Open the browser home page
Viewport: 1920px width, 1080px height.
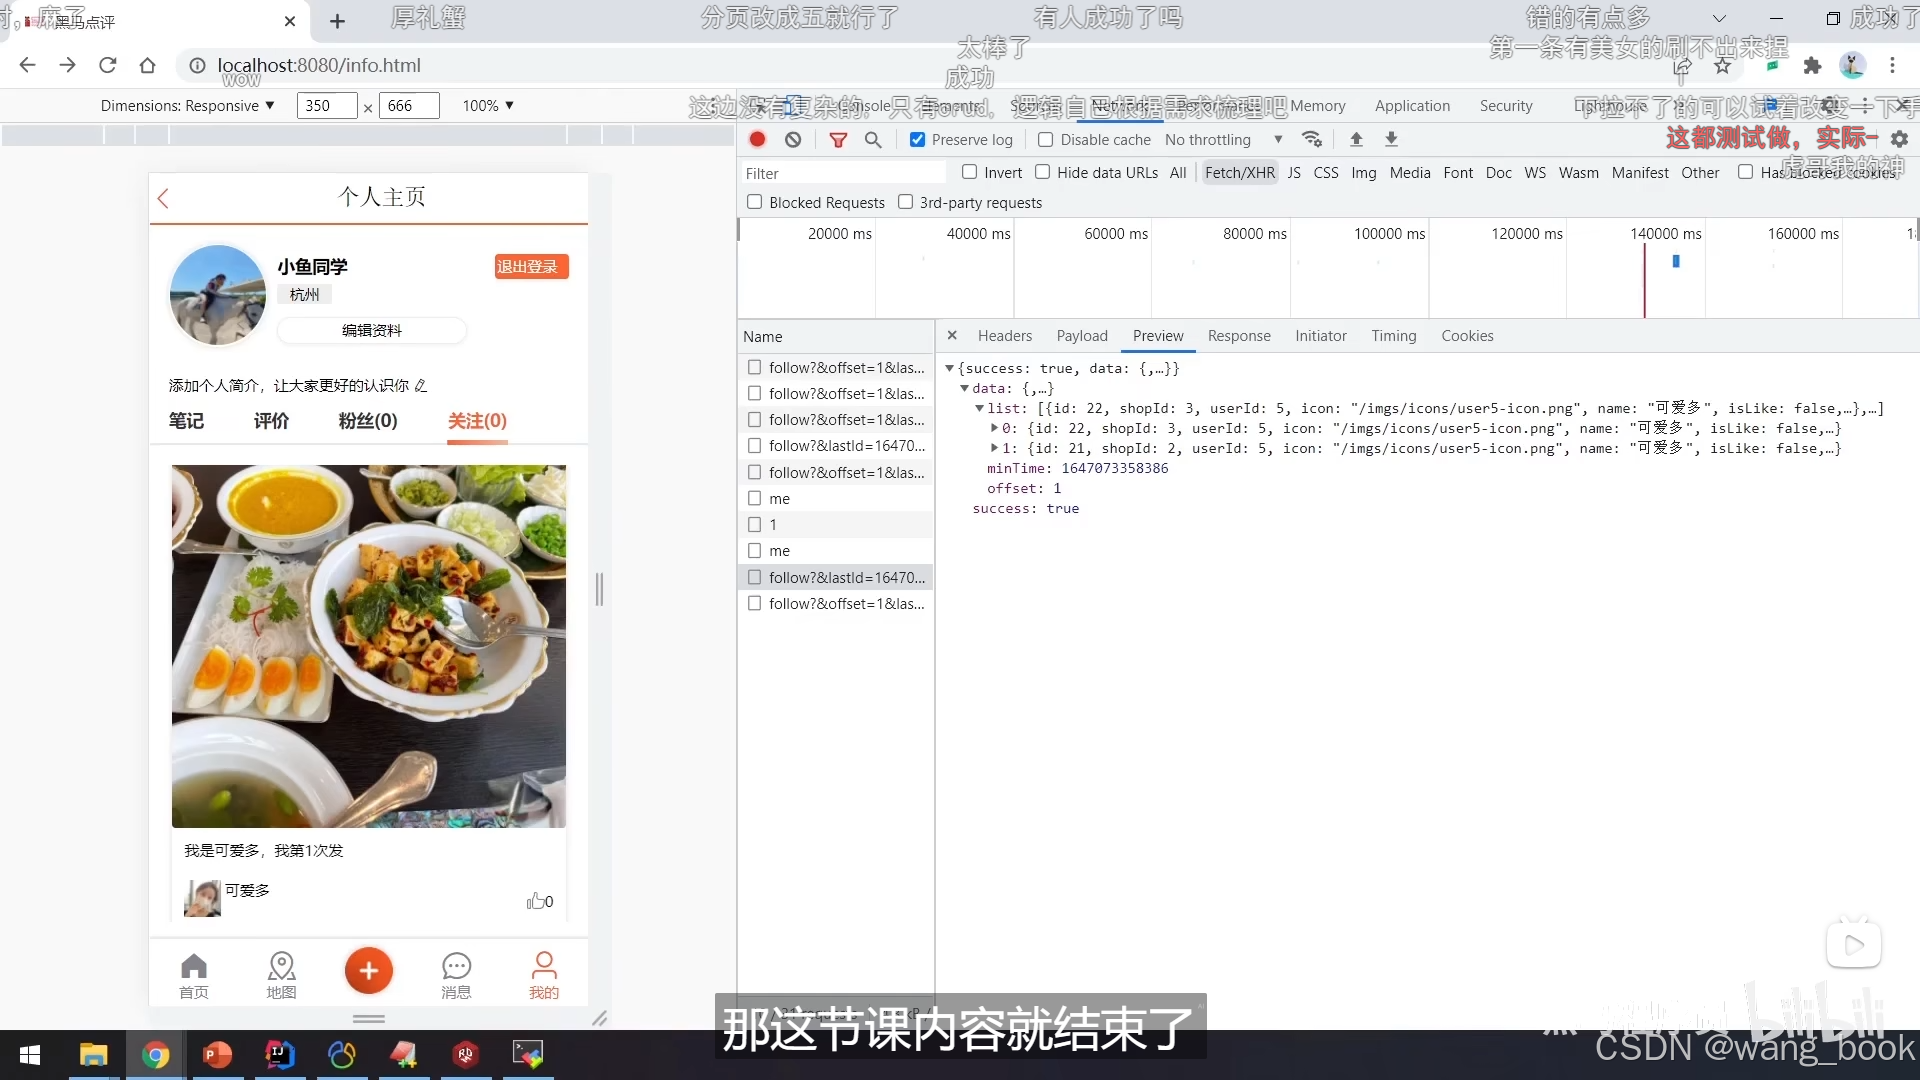[x=147, y=65]
